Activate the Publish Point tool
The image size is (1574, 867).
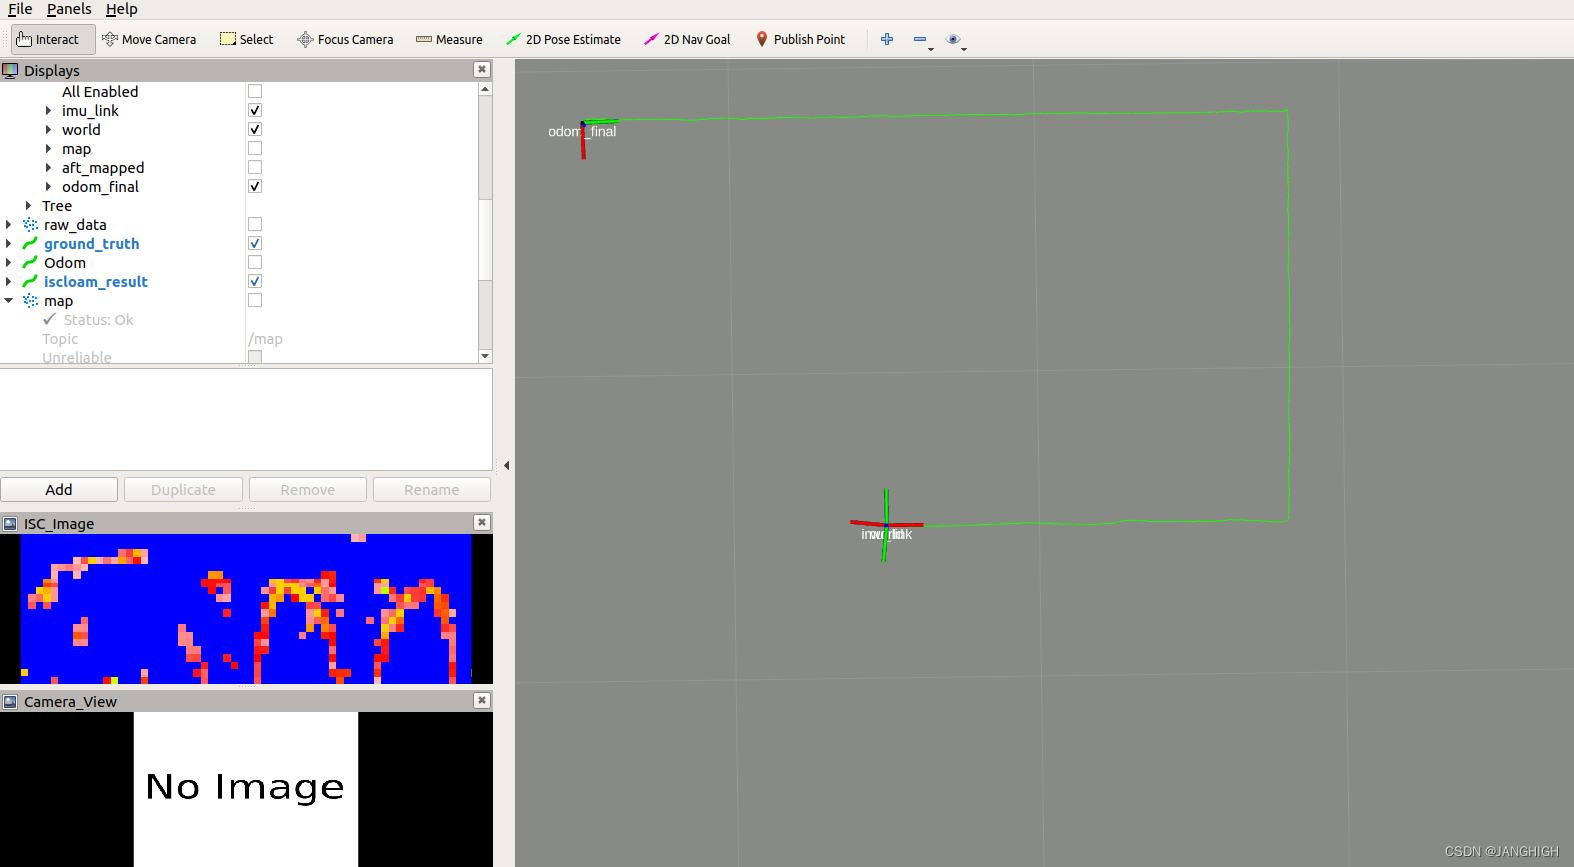click(x=800, y=39)
